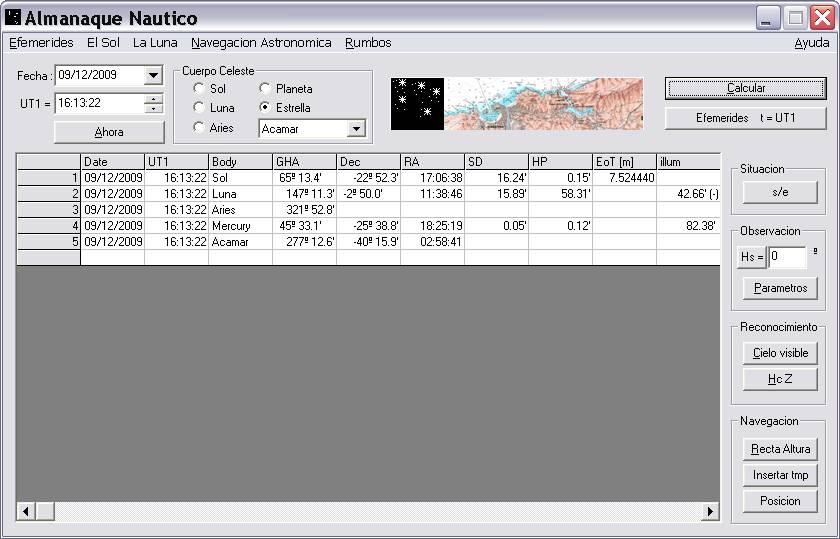Click the Cielo visible button
840x539 pixels.
tap(779, 353)
